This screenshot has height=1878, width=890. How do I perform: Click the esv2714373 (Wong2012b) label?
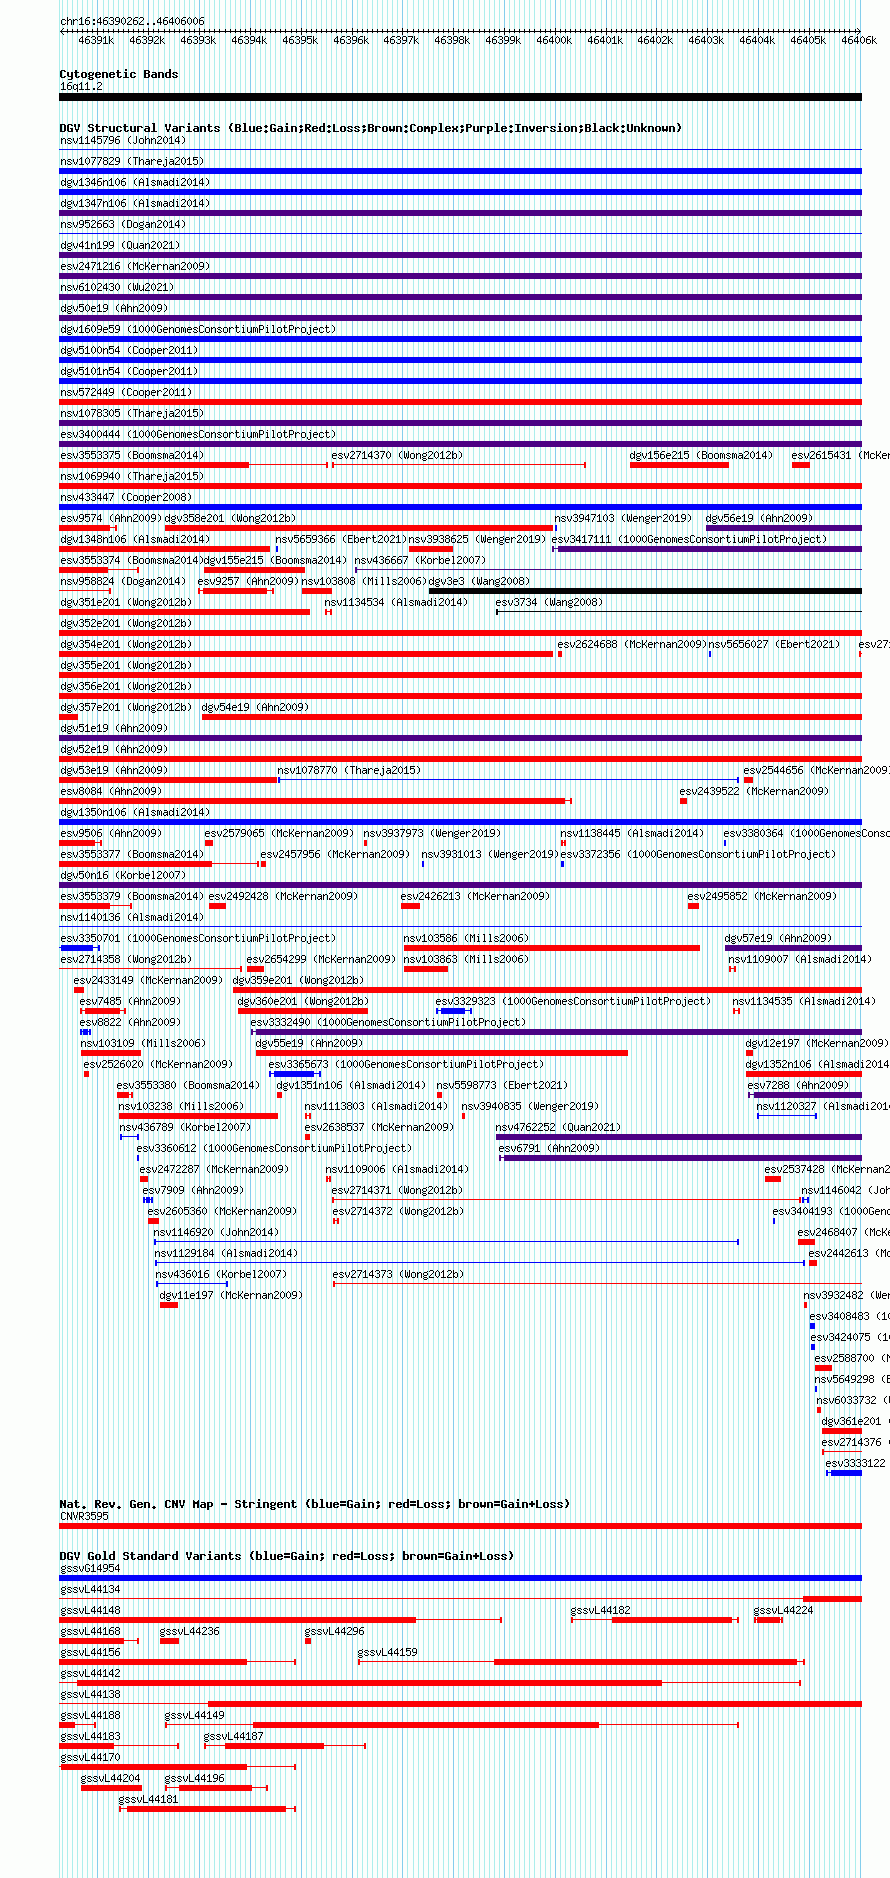[398, 1274]
